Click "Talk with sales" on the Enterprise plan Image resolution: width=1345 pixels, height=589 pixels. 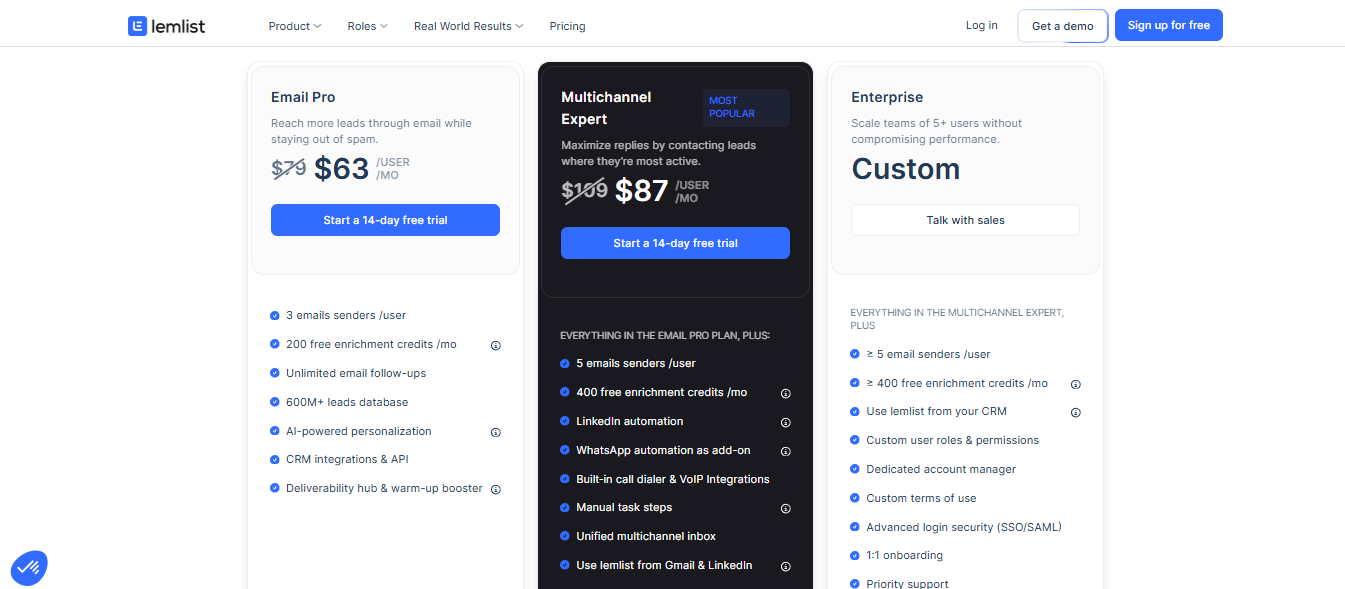(x=964, y=220)
